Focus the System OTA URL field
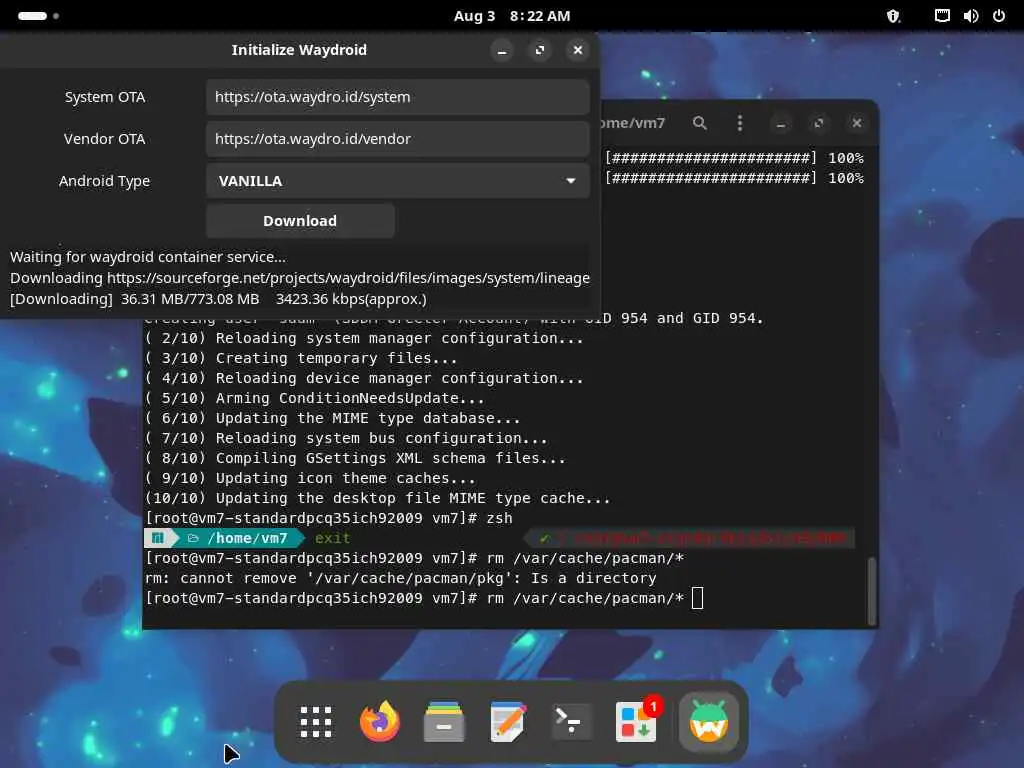This screenshot has width=1024, height=768. pyautogui.click(x=398, y=97)
